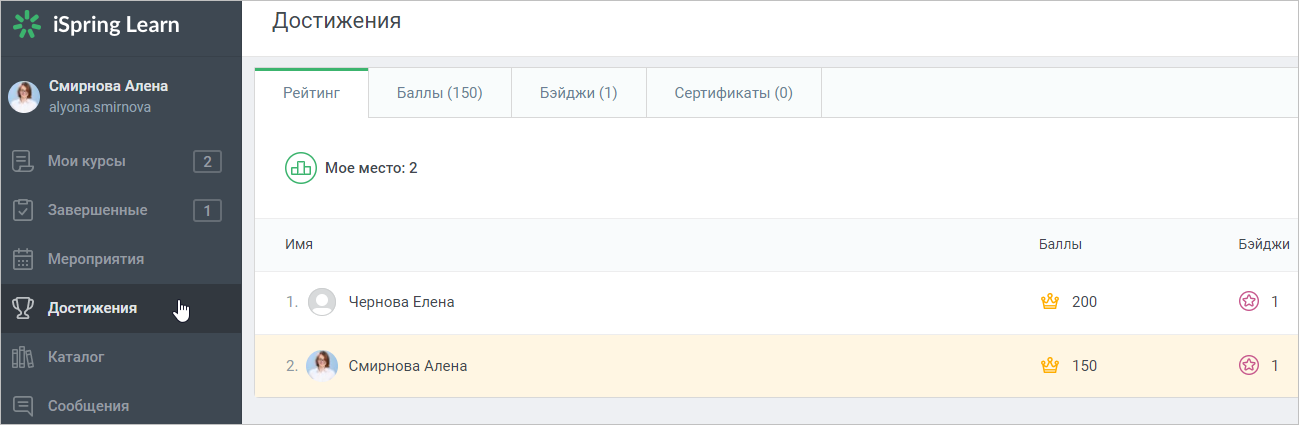Click the Чернова Елена placeholder avatar
The height and width of the screenshot is (425, 1299).
(322, 302)
